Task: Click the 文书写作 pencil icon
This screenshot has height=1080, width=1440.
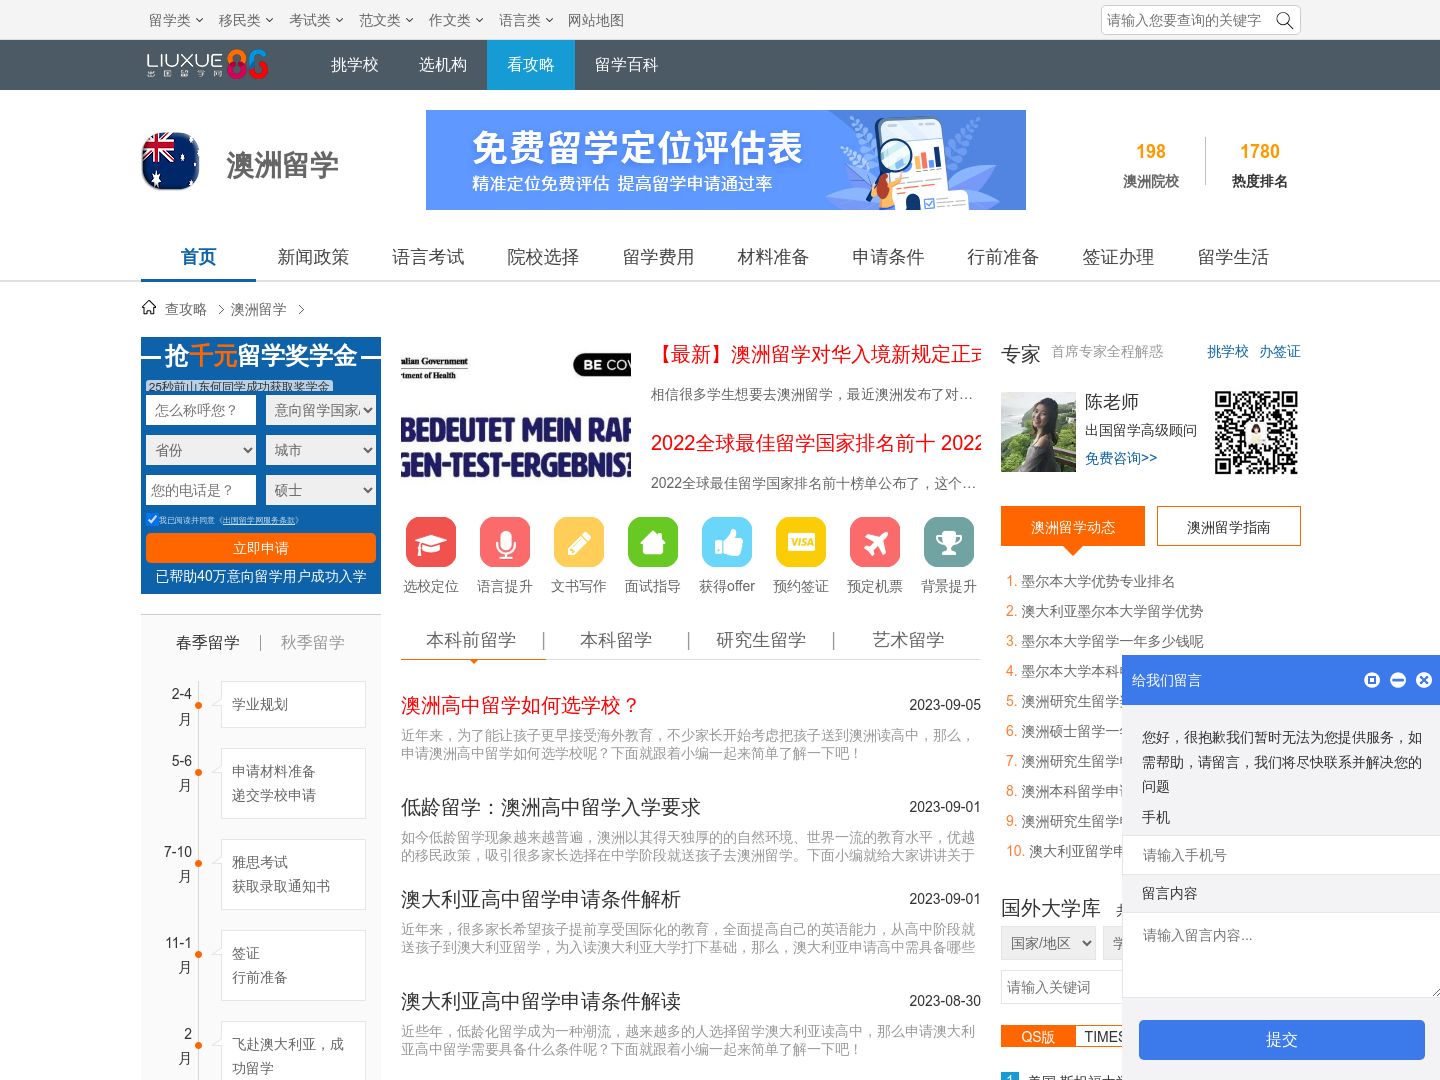Action: (579, 542)
